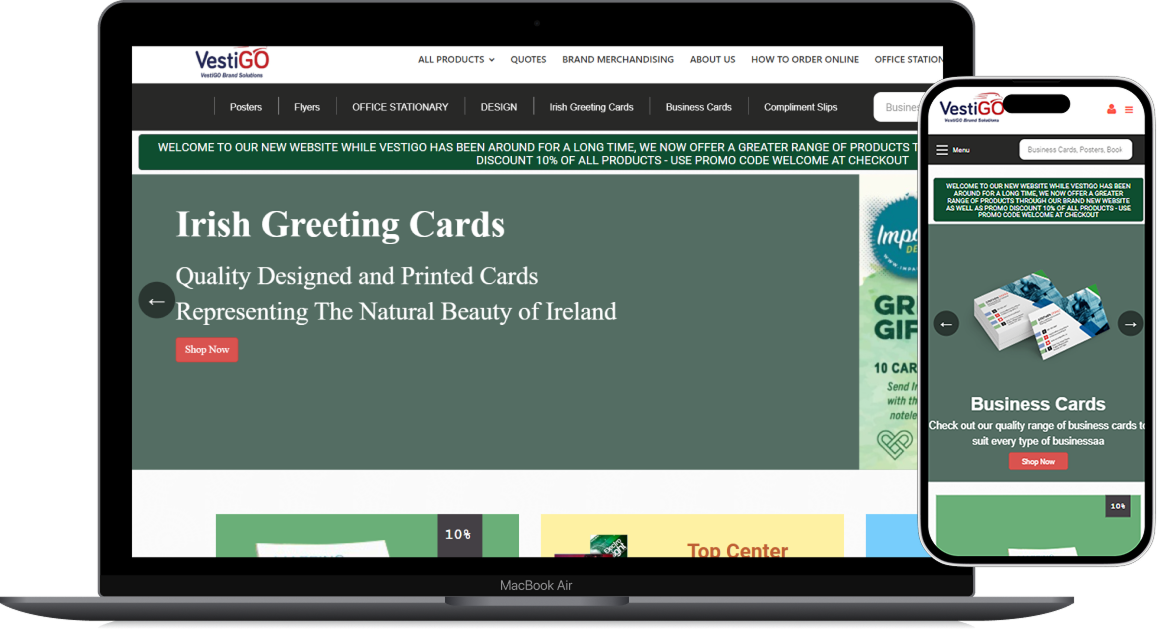Open the Compliment Slips category
1157x629 pixels.
(x=800, y=107)
